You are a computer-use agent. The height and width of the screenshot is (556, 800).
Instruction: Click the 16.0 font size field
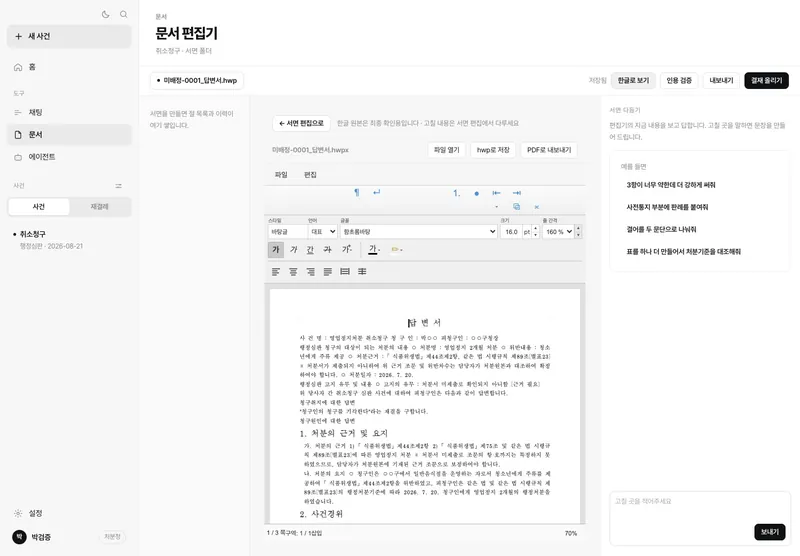[x=511, y=232]
